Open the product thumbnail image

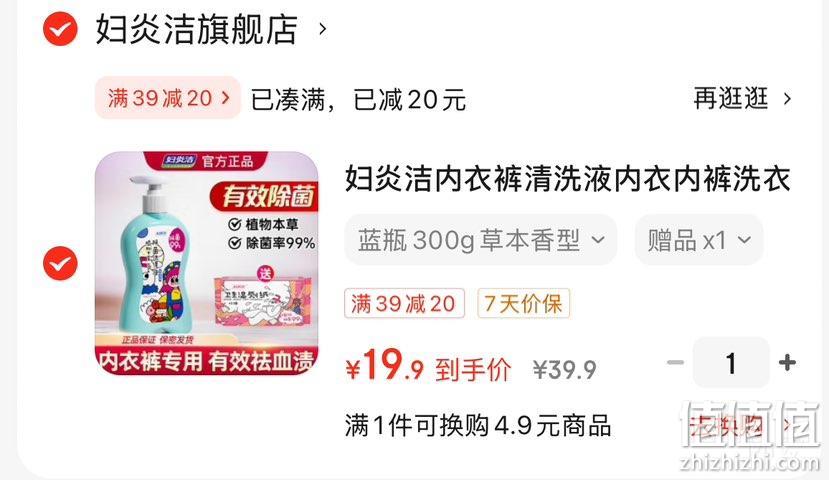tap(207, 263)
